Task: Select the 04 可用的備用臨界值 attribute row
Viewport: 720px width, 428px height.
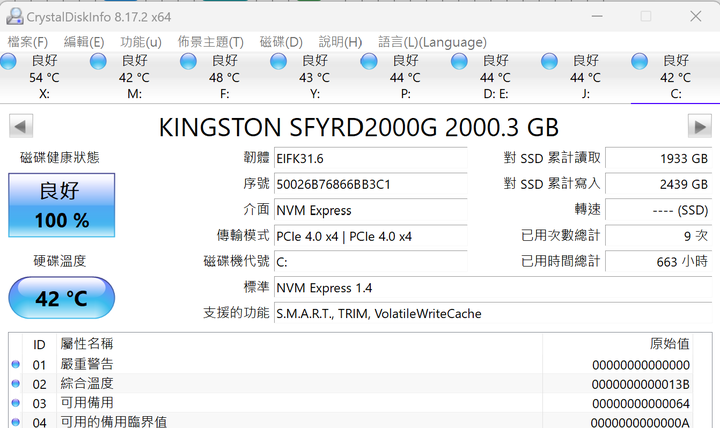Action: click(x=351, y=421)
